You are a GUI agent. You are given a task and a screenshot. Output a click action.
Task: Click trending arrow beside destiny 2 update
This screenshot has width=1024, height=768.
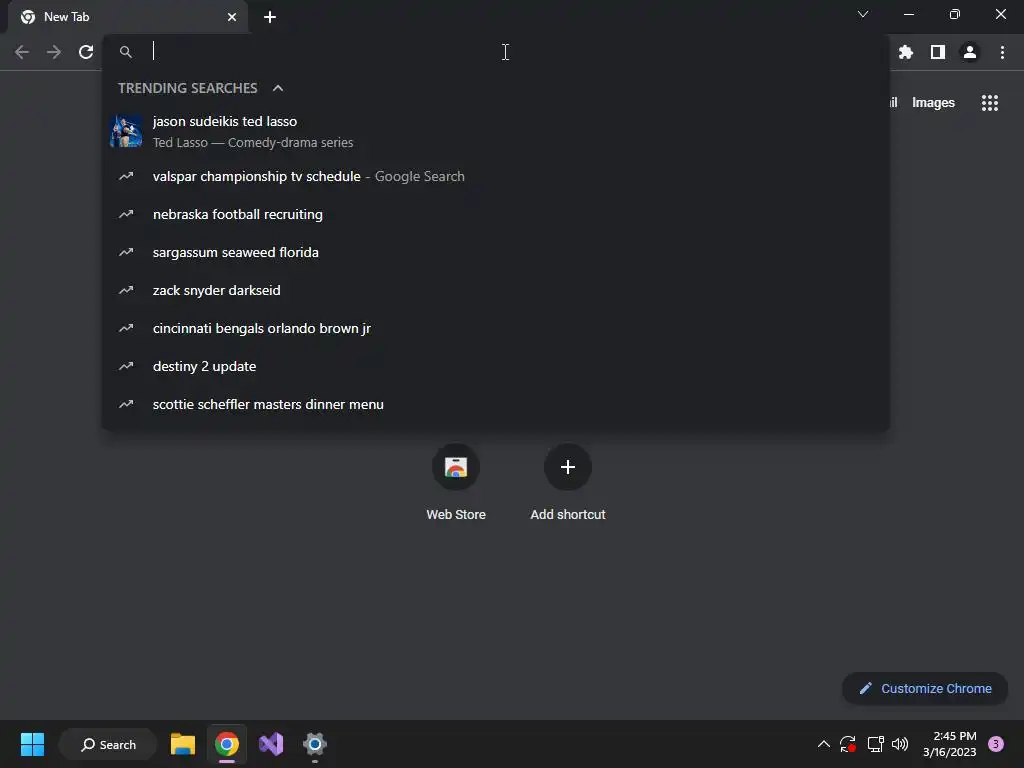coord(126,366)
